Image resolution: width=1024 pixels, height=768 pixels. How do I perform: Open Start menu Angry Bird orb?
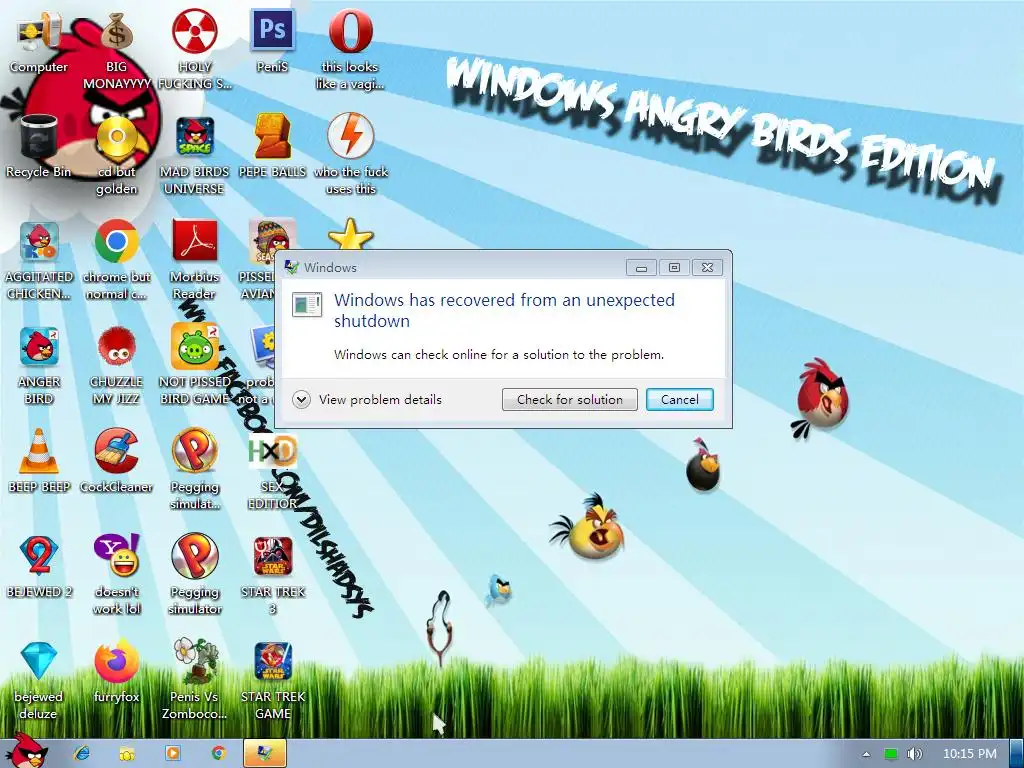26,751
